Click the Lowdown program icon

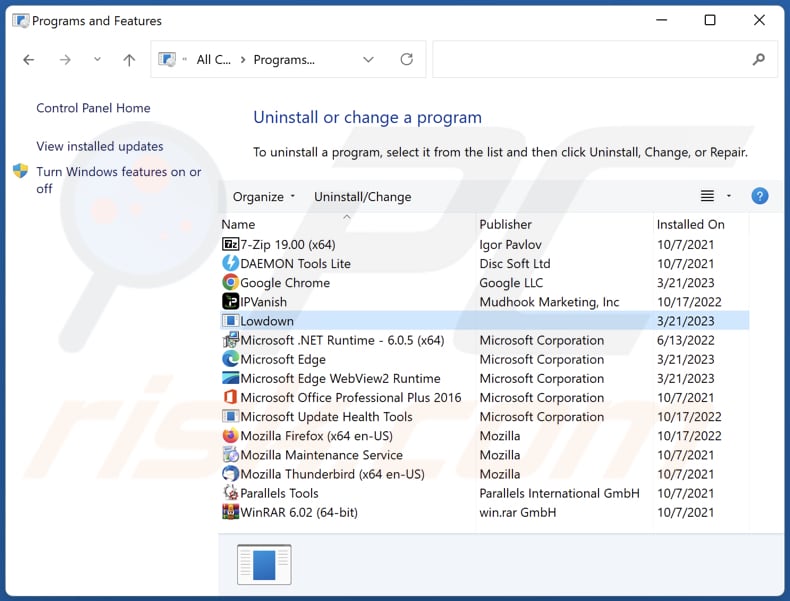[230, 321]
